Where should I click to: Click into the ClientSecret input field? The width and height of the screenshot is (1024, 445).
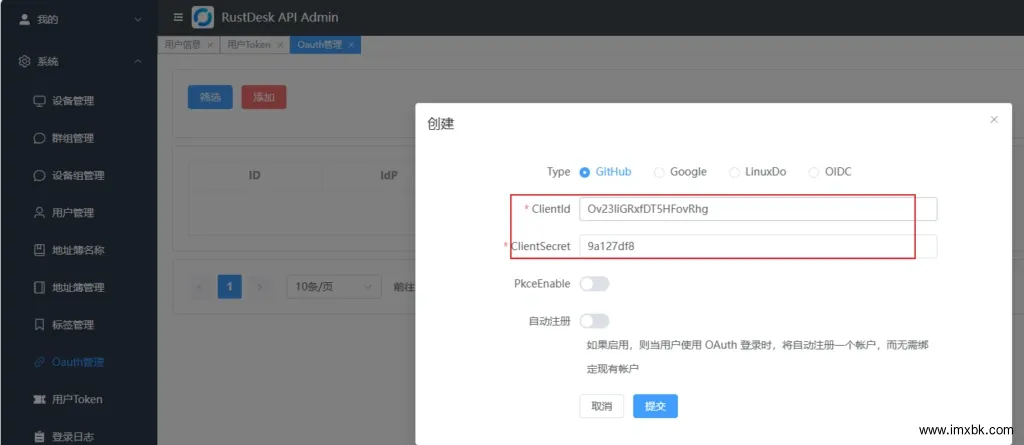(758, 246)
